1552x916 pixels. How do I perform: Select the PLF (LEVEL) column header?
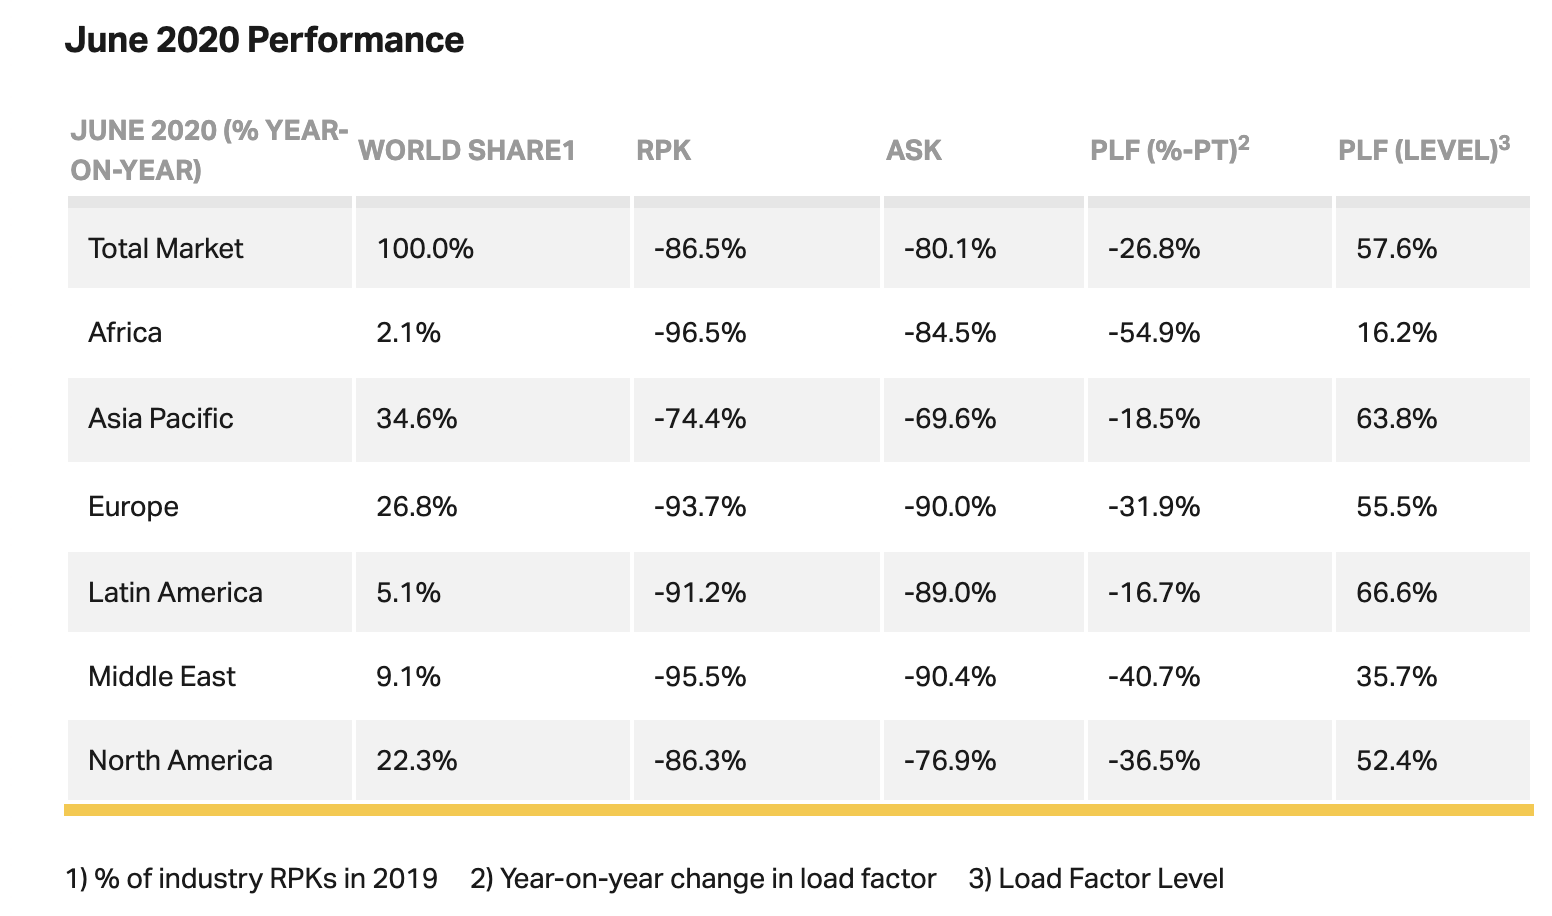click(x=1424, y=150)
